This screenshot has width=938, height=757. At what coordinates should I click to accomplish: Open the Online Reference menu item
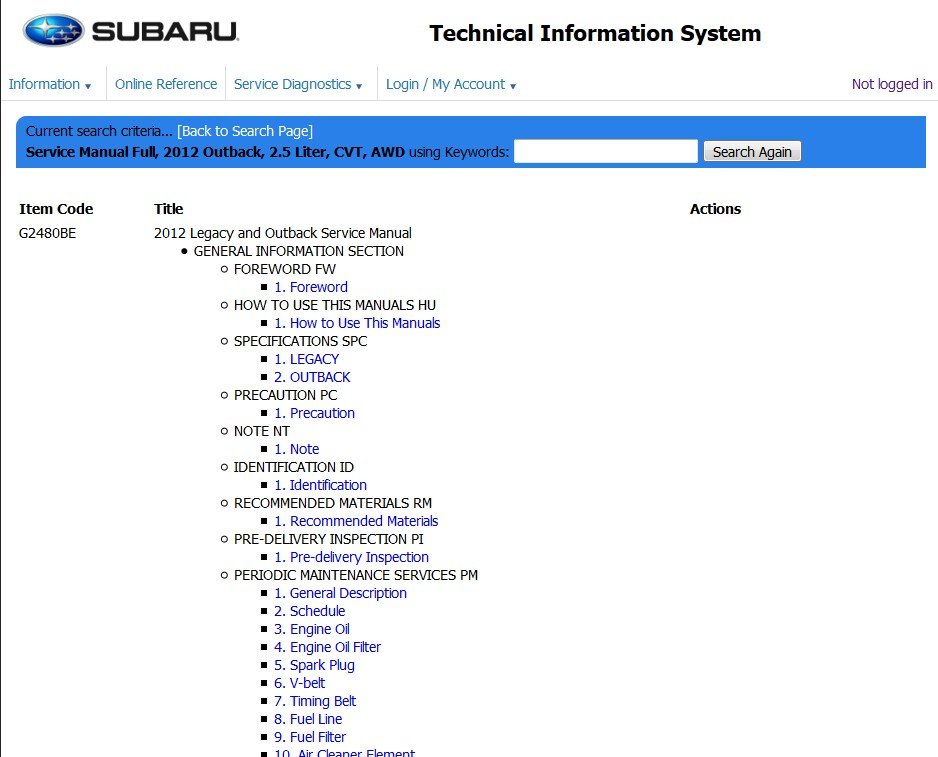click(x=166, y=84)
